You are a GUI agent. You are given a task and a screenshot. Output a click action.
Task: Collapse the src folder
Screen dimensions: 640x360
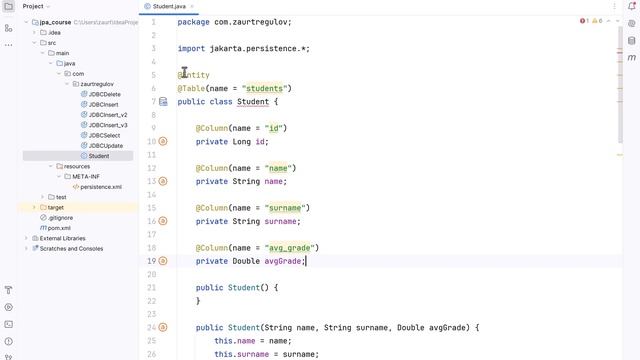click(35, 43)
